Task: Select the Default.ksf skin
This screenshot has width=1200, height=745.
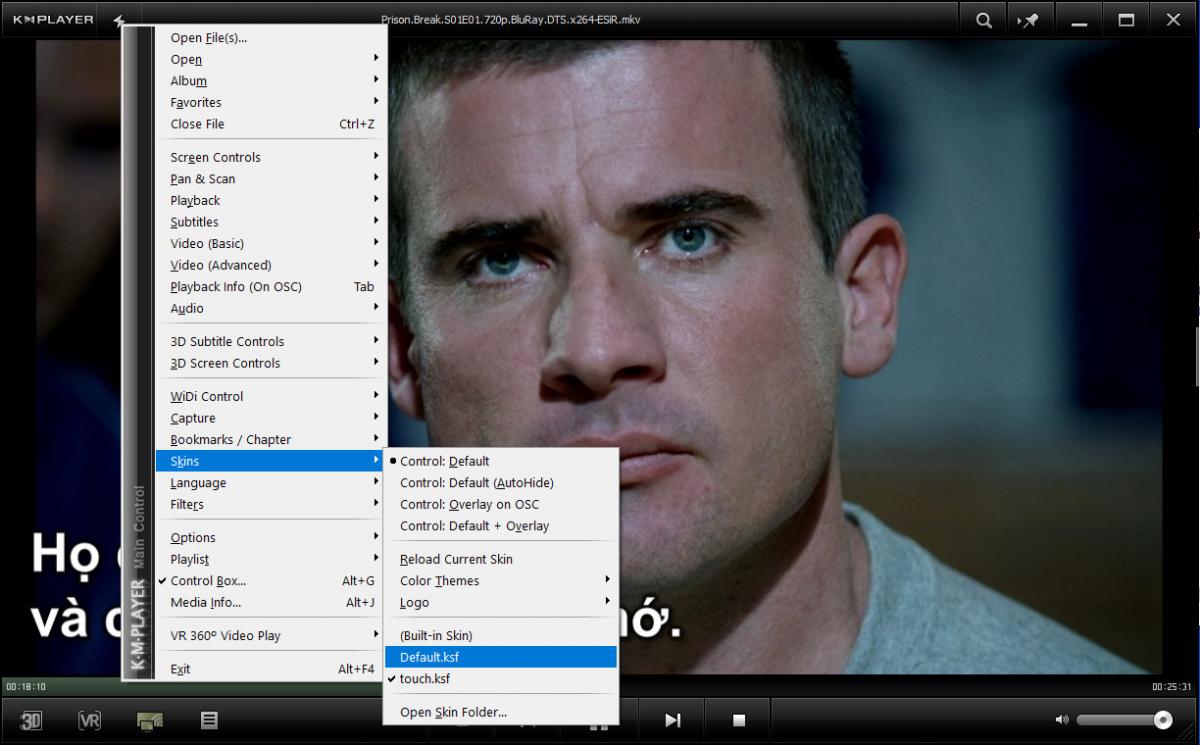Action: pyautogui.click(x=428, y=657)
